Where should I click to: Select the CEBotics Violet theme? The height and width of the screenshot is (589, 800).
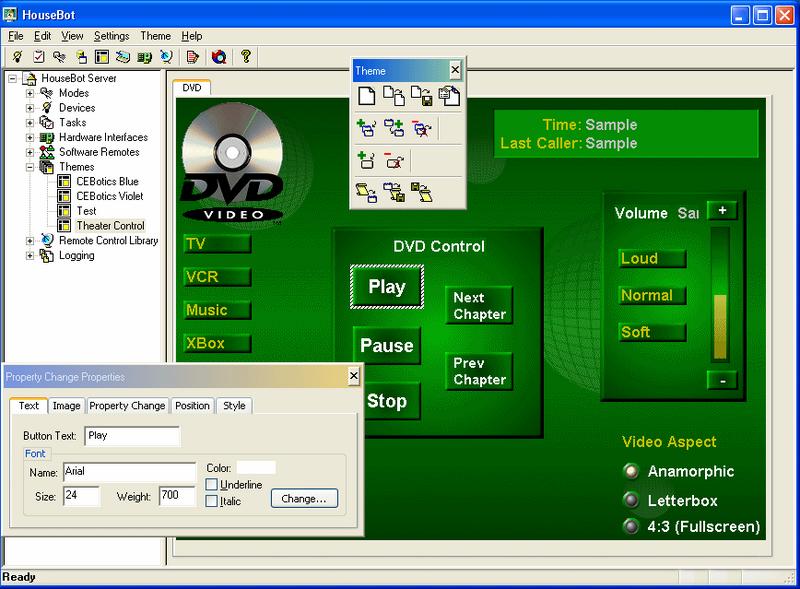click(x=110, y=196)
